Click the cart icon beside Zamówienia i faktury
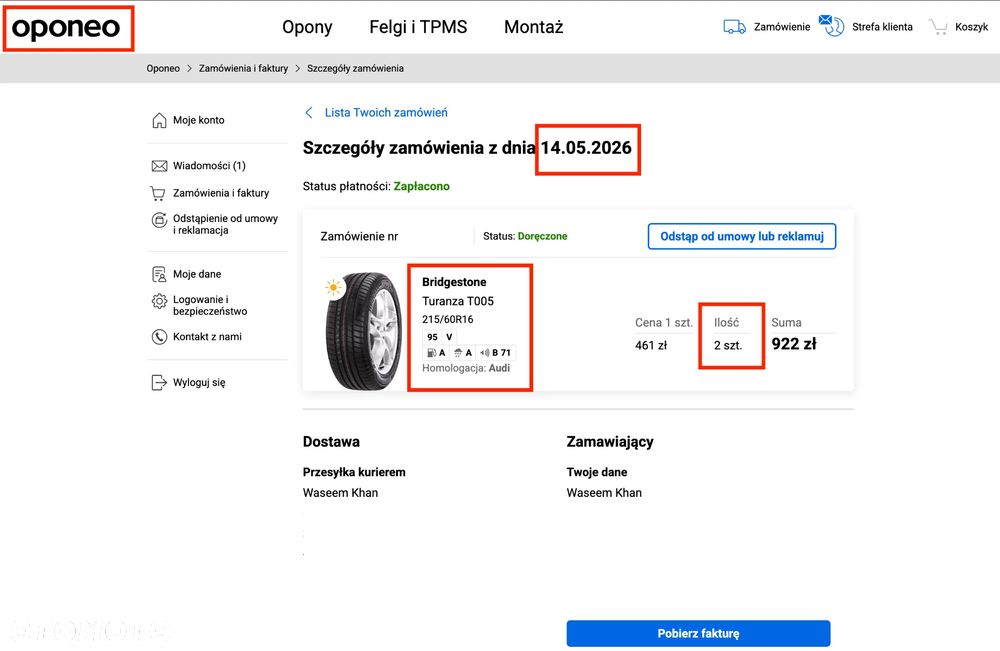The image size is (1000, 651). 158,193
